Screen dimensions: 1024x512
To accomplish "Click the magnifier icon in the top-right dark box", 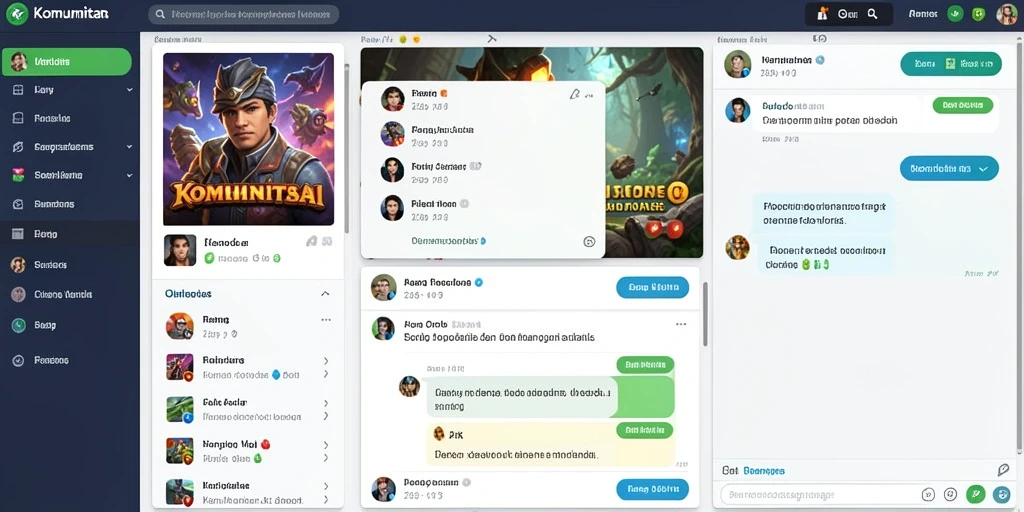I will 872,14.
